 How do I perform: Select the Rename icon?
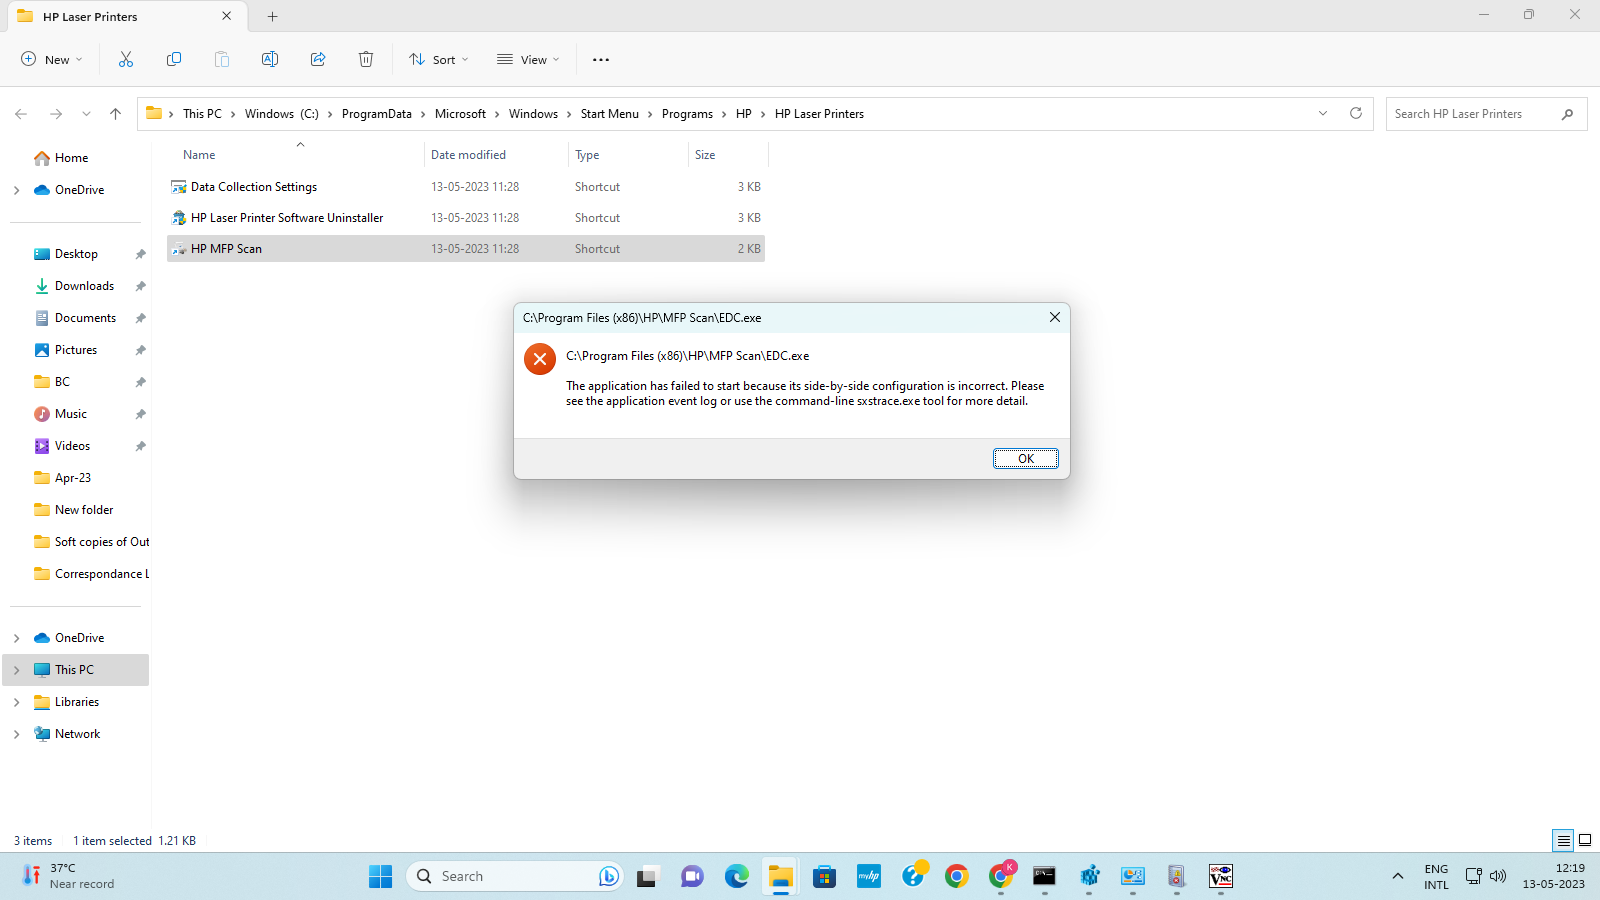(270, 59)
